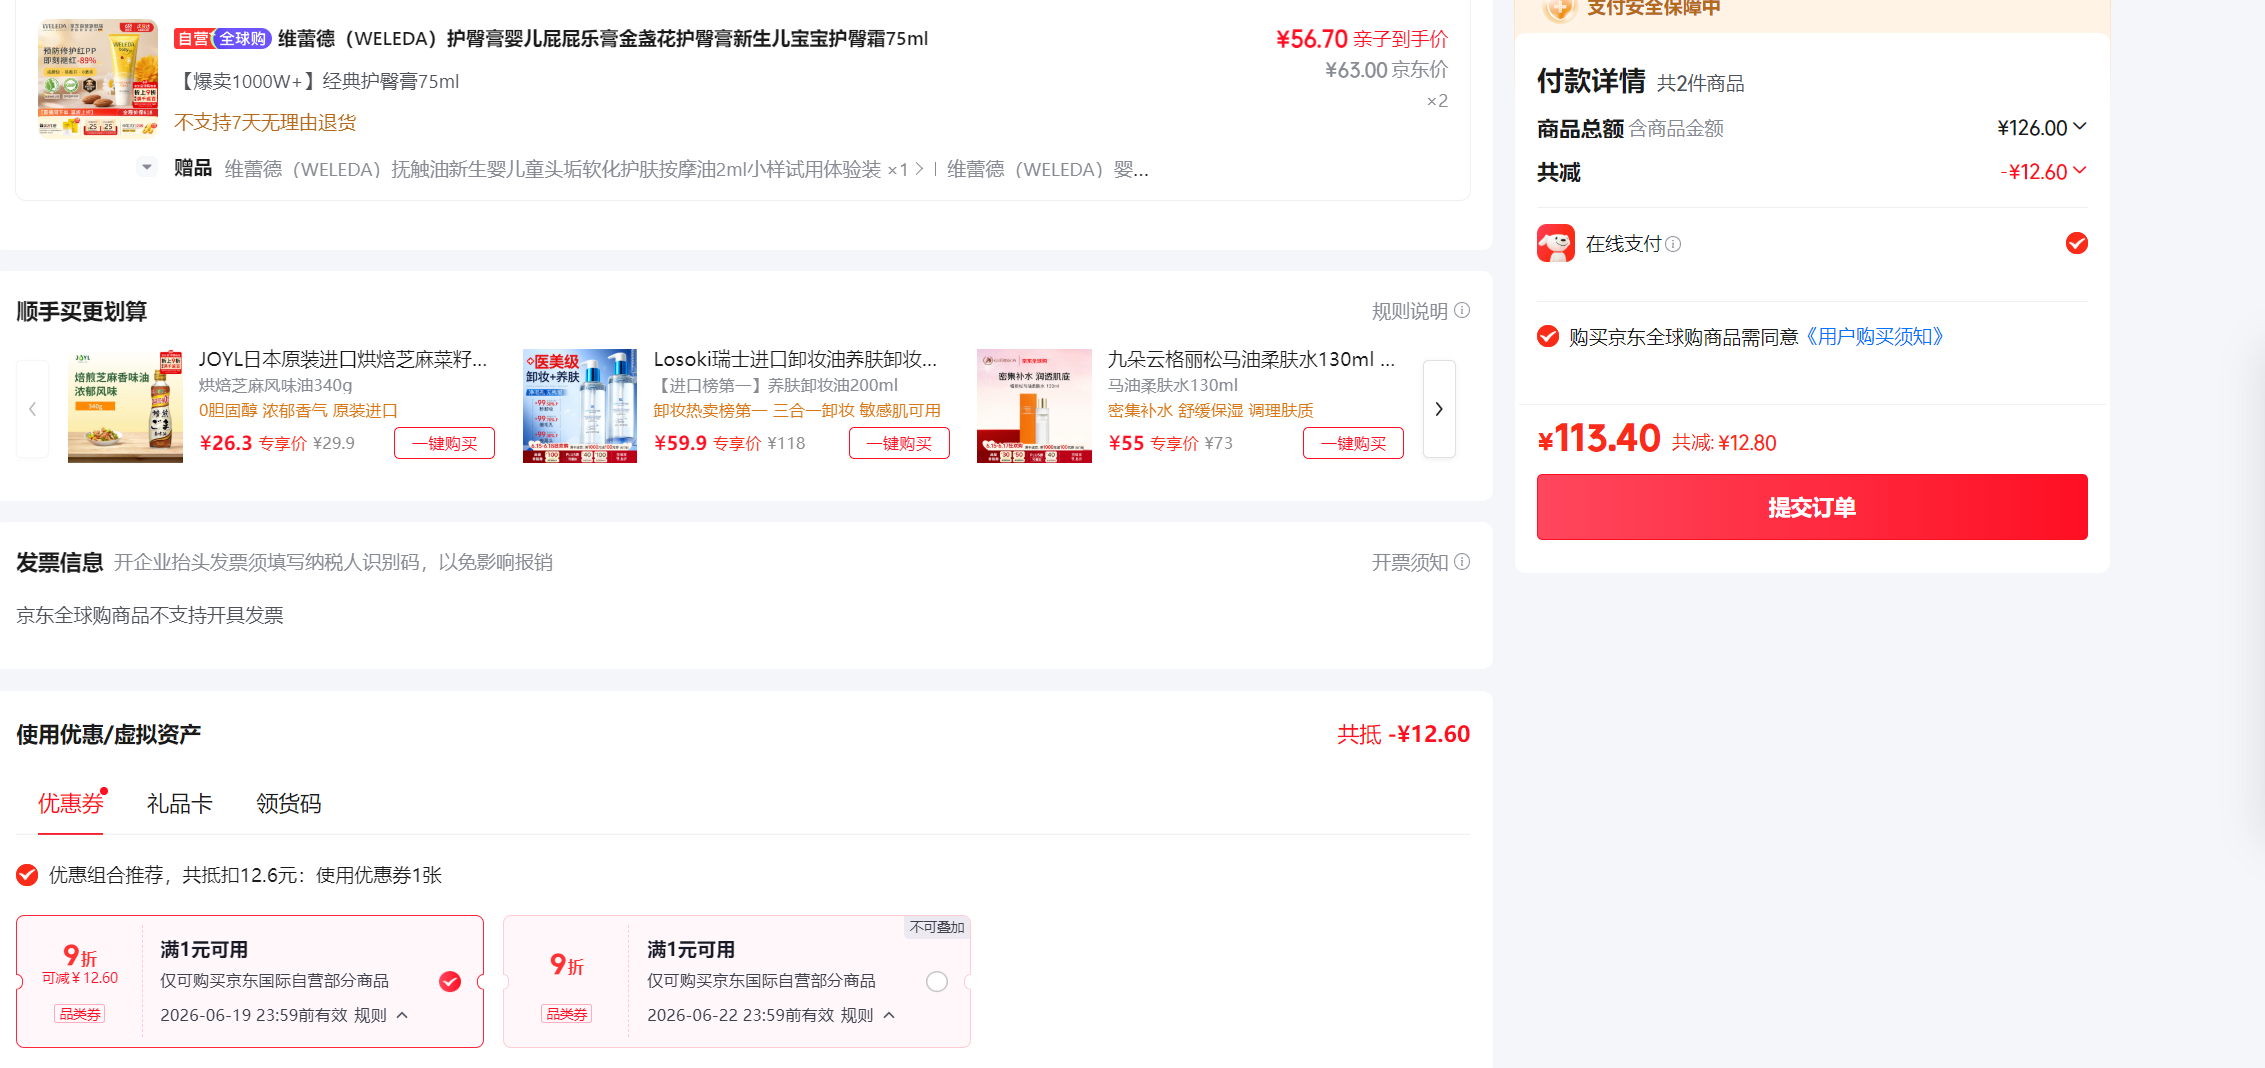
Task: Click the 支付安全保障中 shield icon
Action: pos(1558,8)
